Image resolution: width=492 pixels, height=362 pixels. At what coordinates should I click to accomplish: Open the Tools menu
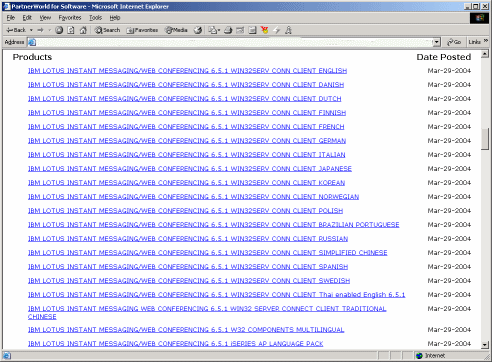point(95,18)
